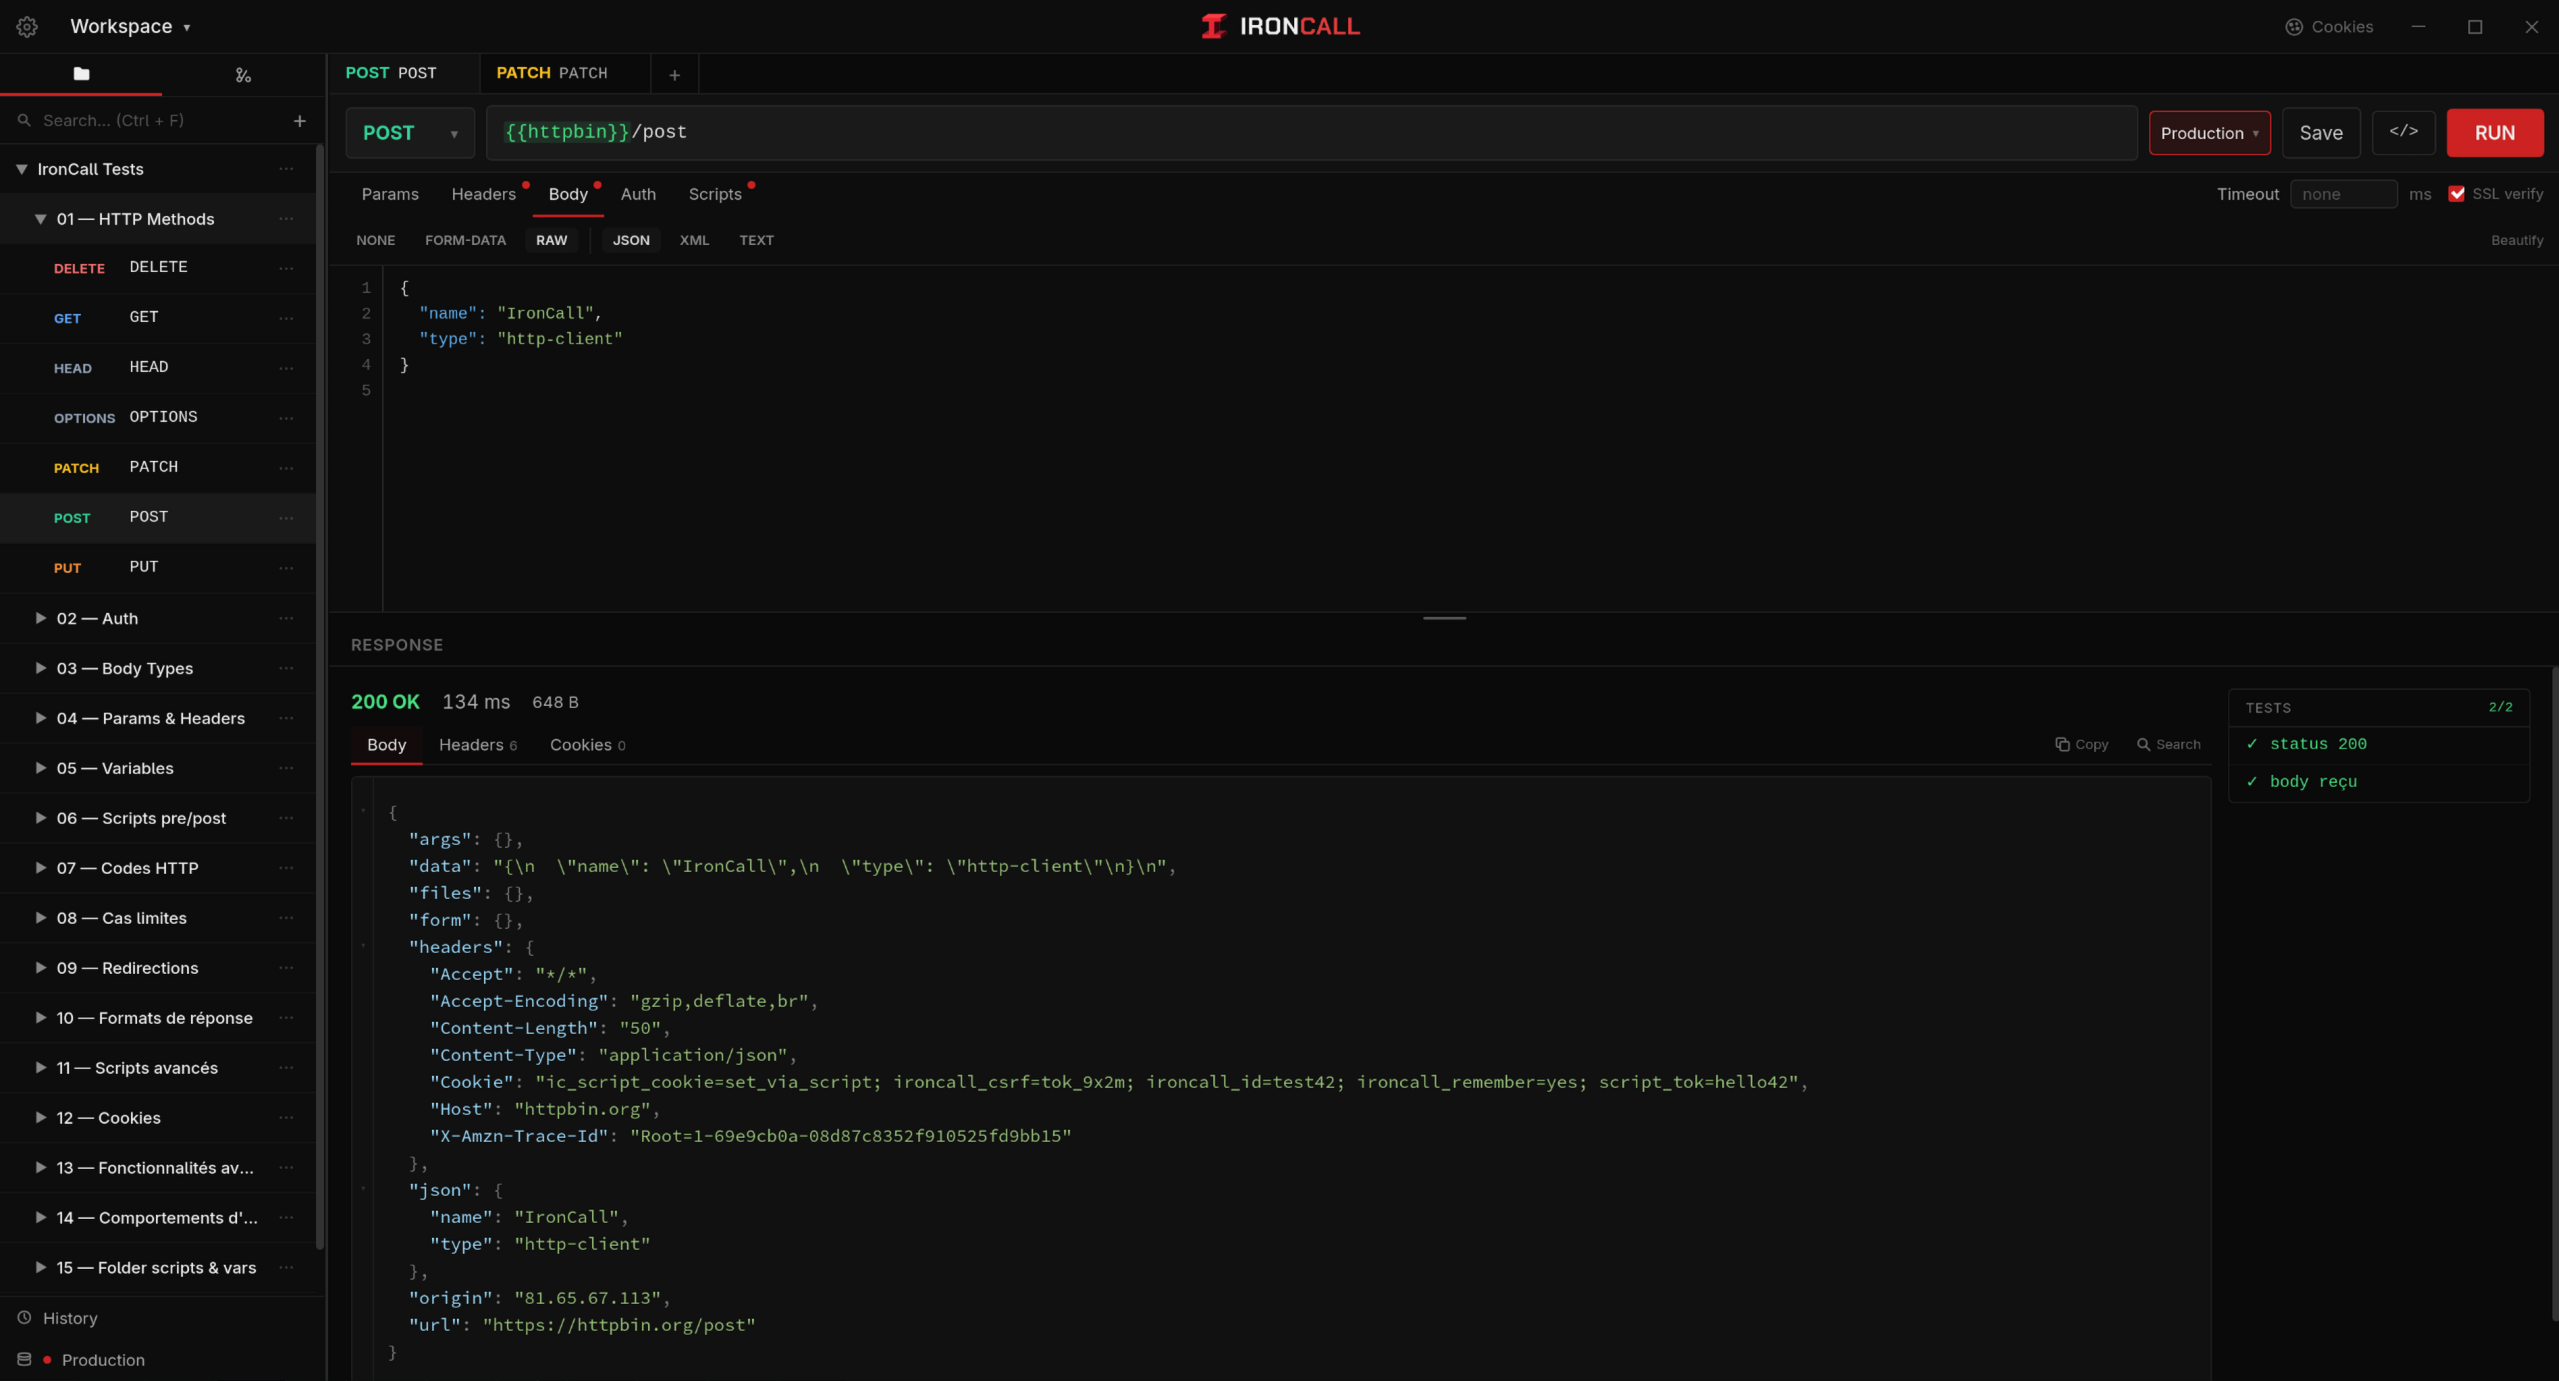Open options menu for DELETE request
This screenshot has width=2559, height=1381.
click(286, 268)
